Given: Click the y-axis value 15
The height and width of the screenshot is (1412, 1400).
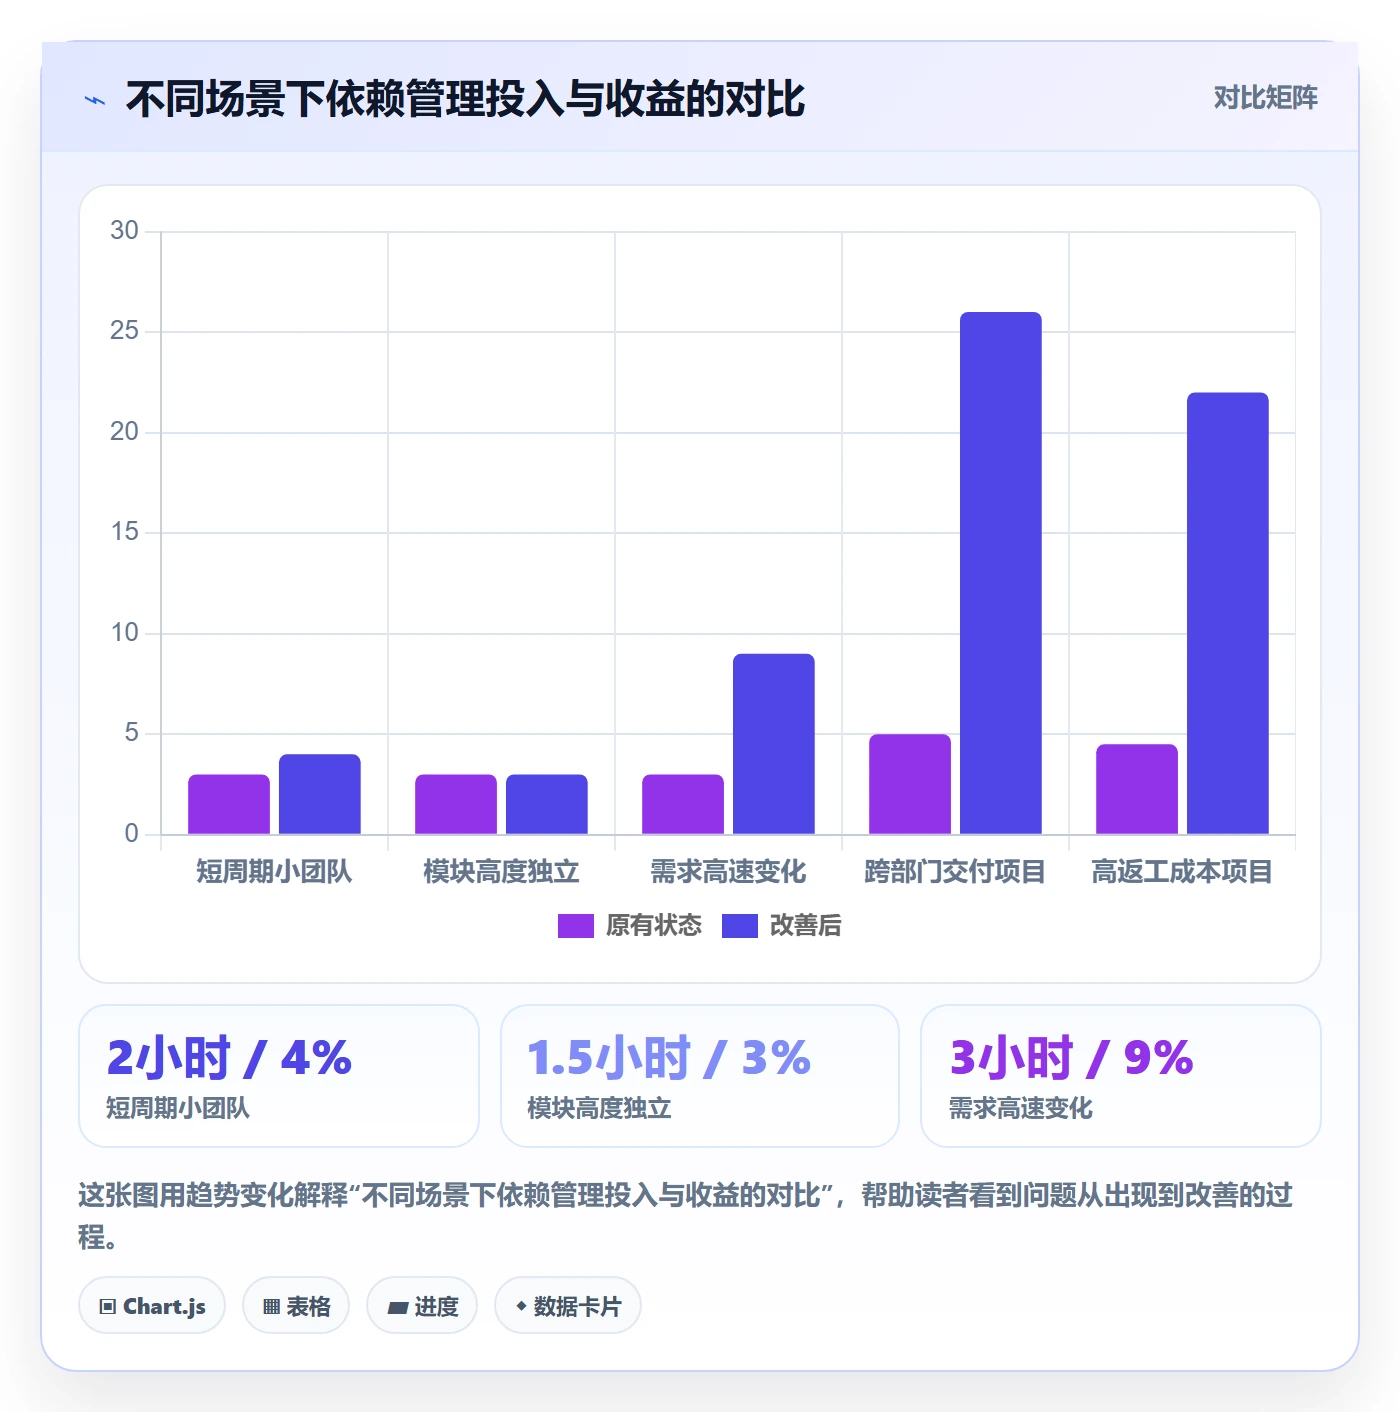Looking at the screenshot, I should pos(124,532).
